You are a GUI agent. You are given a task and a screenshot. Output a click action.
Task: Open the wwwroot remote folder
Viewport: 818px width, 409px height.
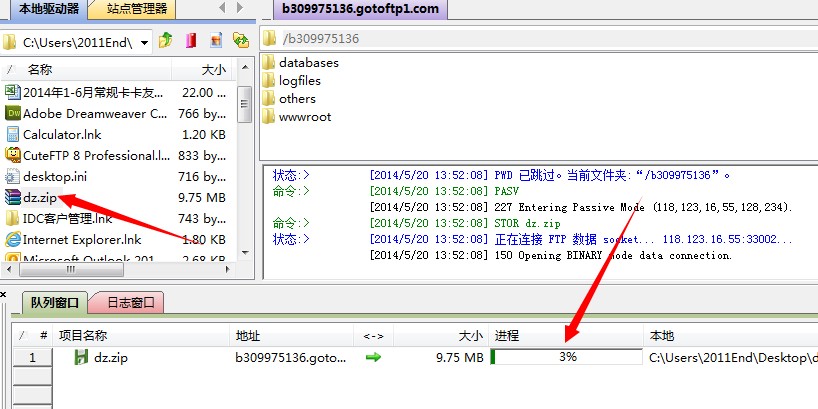(304, 116)
